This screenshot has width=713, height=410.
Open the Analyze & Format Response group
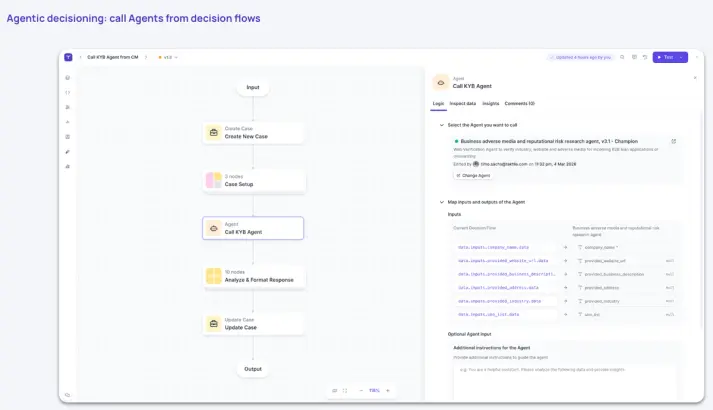[x=253, y=276]
